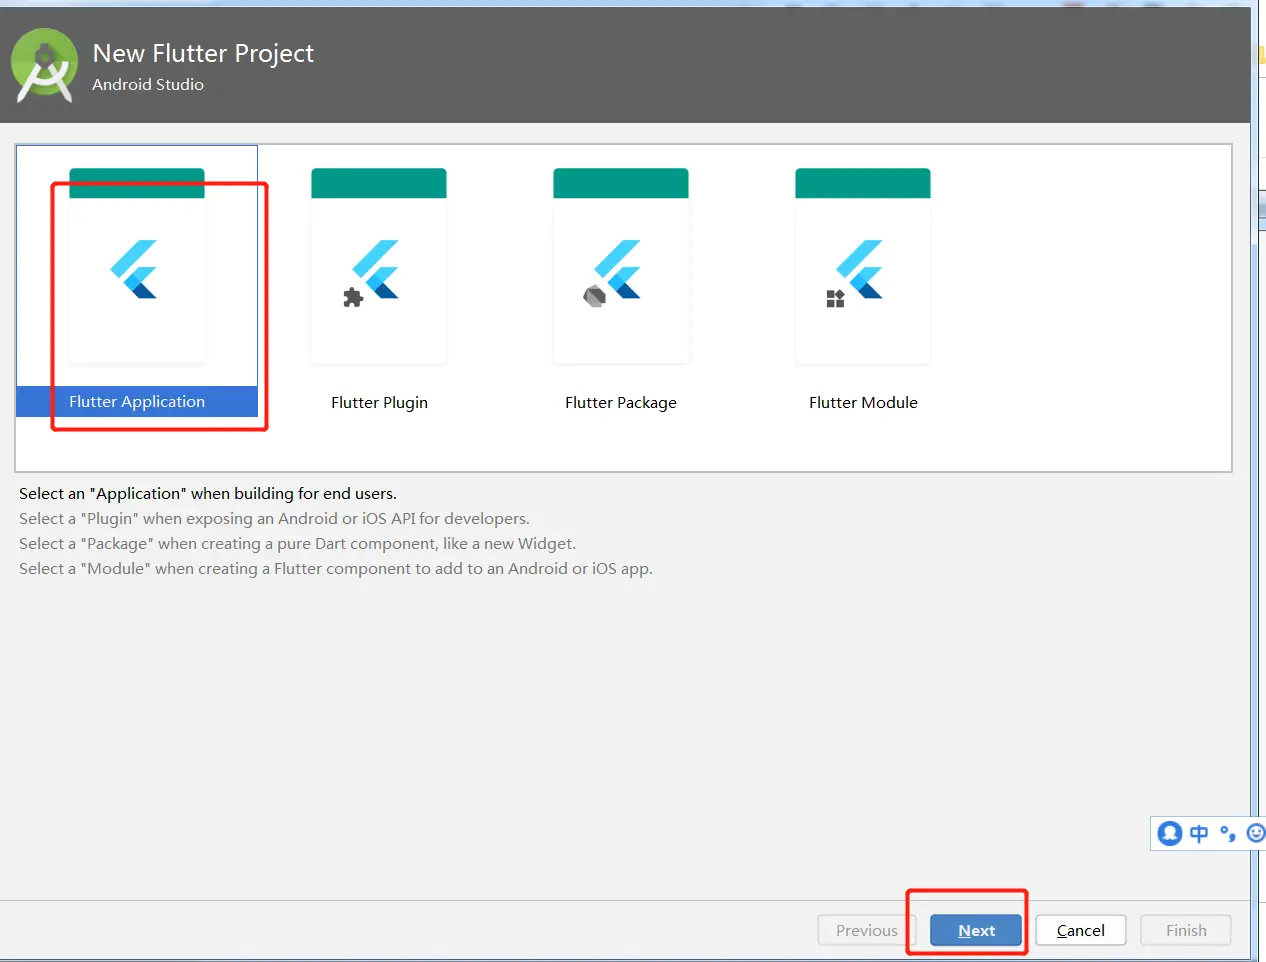Image resolution: width=1266 pixels, height=962 pixels.
Task: Click the 'Select a "Package"' description line
Action: 297,543
